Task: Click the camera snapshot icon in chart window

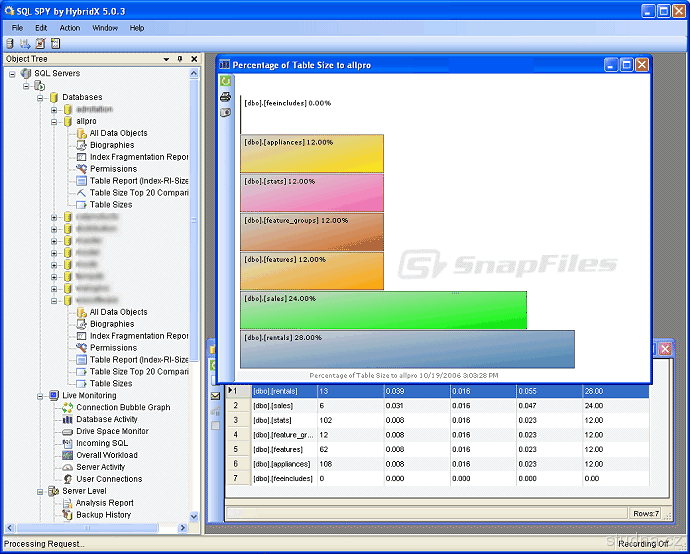Action: click(x=226, y=112)
